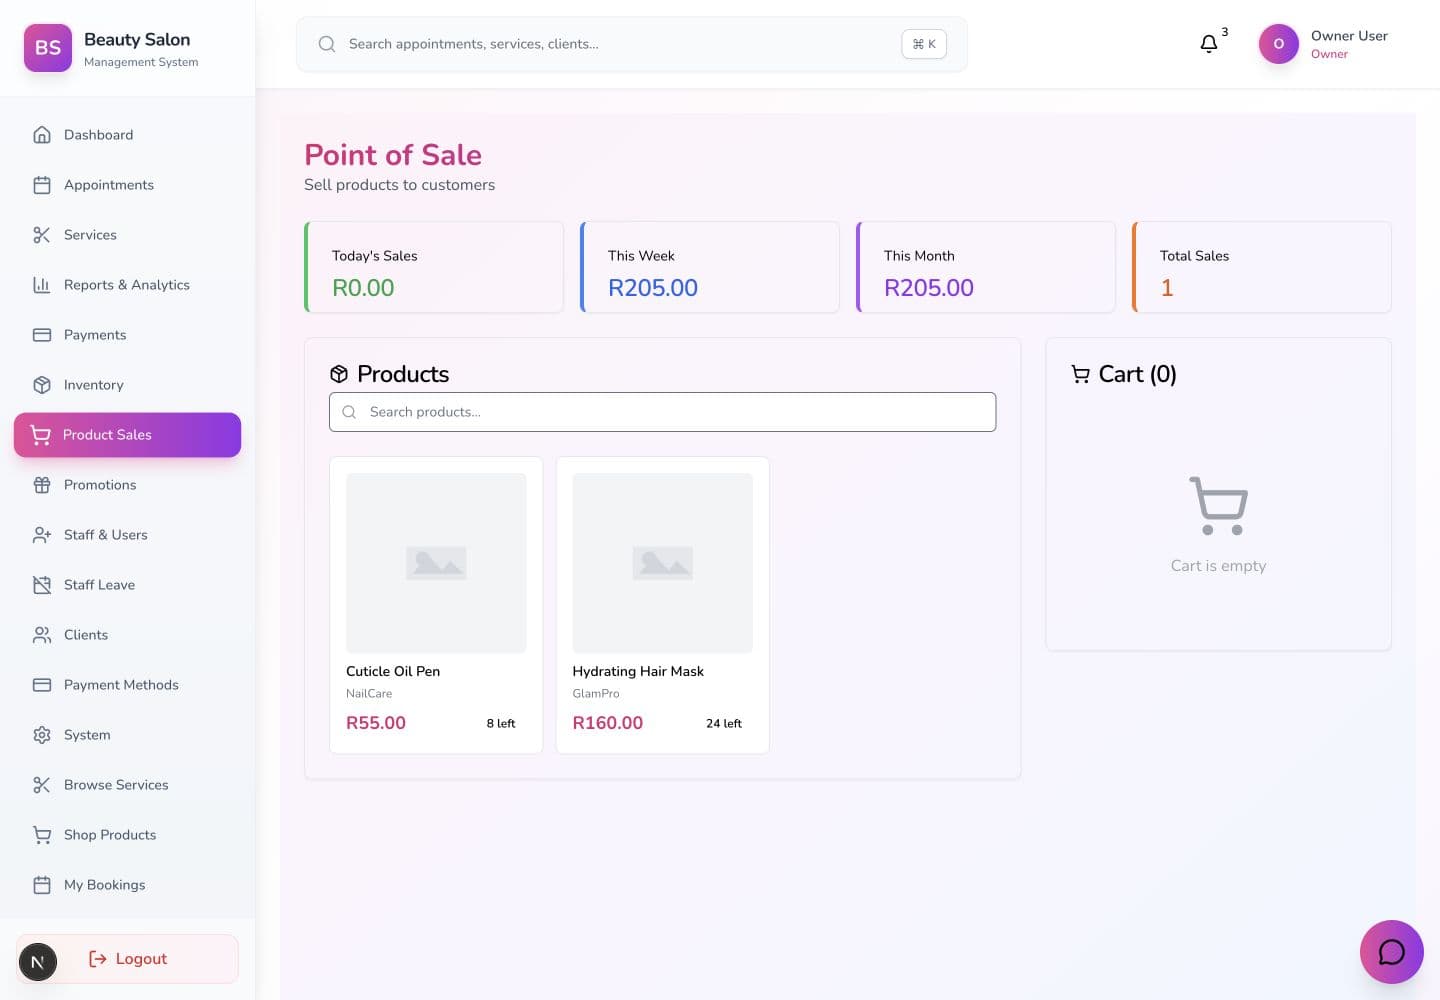The width and height of the screenshot is (1440, 1000).
Task: Open Shop Products sidebar link
Action: pyautogui.click(x=128, y=835)
